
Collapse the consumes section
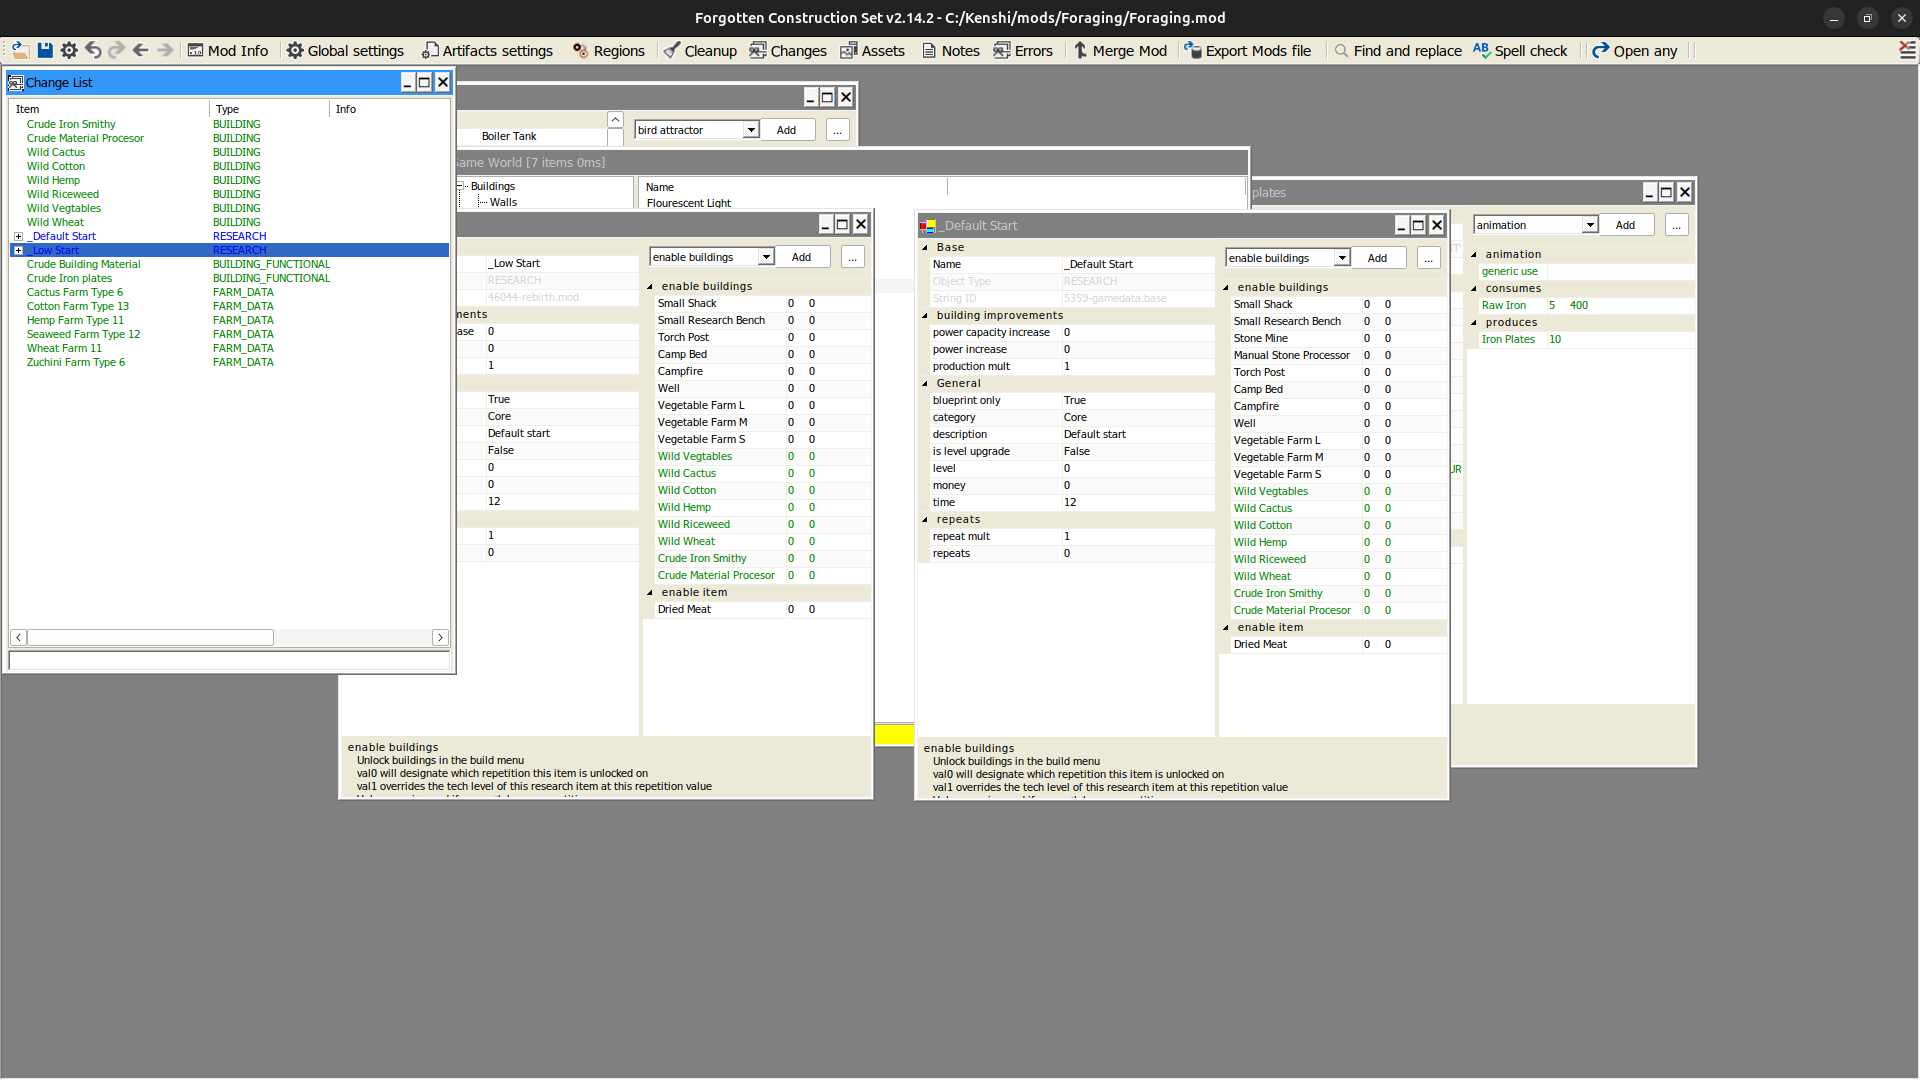pyautogui.click(x=1474, y=288)
